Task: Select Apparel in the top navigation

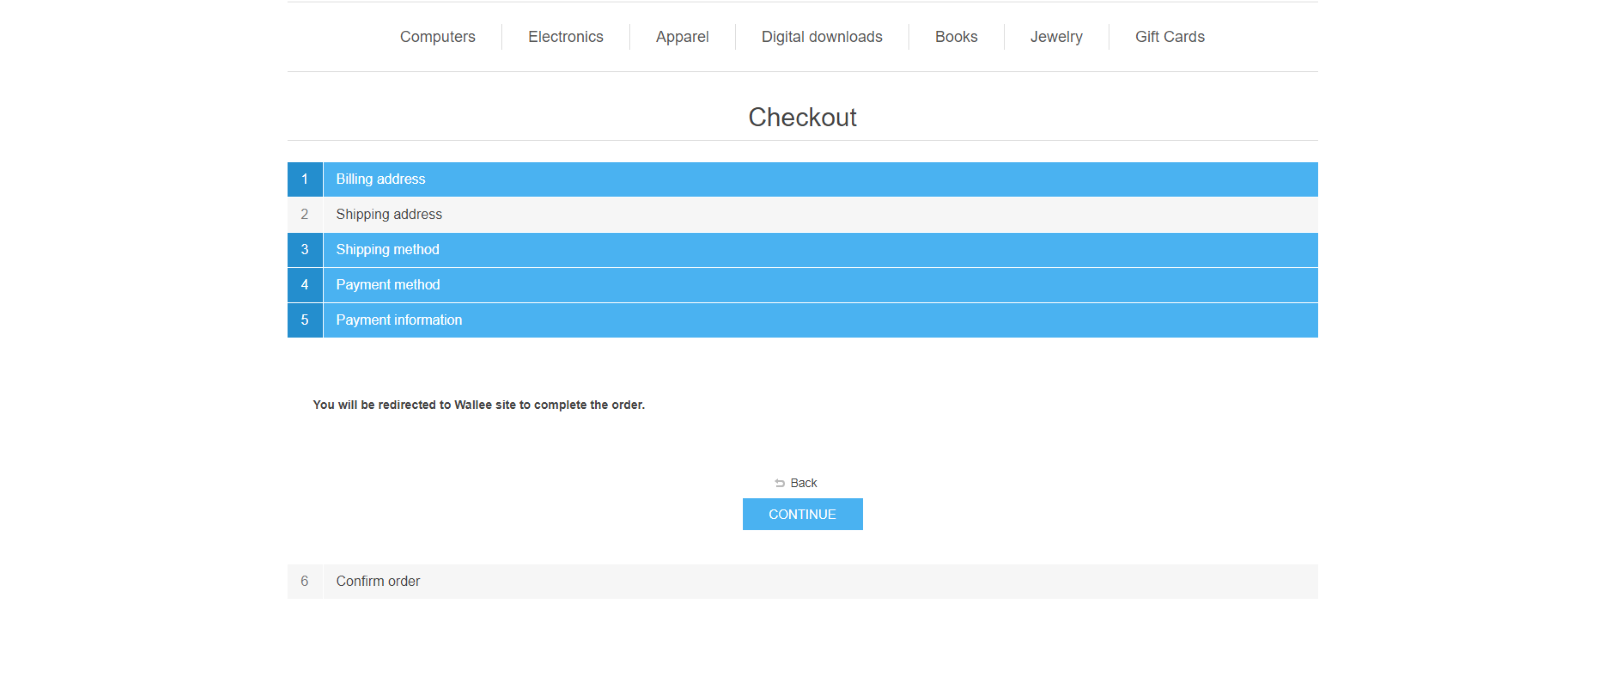Action: point(682,37)
